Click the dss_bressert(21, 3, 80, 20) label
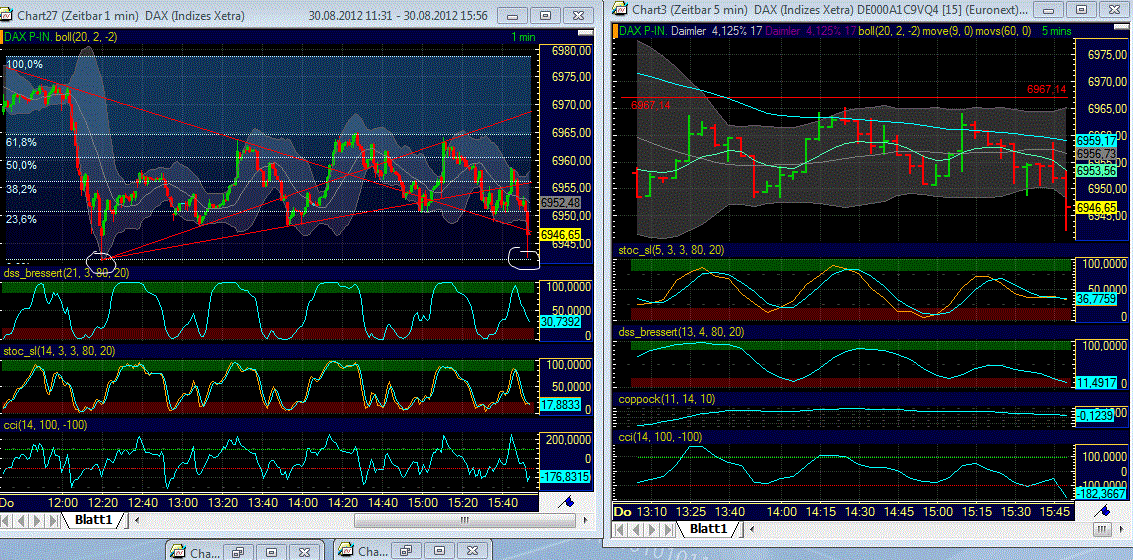Screen dimensions: 1133x560 coord(66,272)
